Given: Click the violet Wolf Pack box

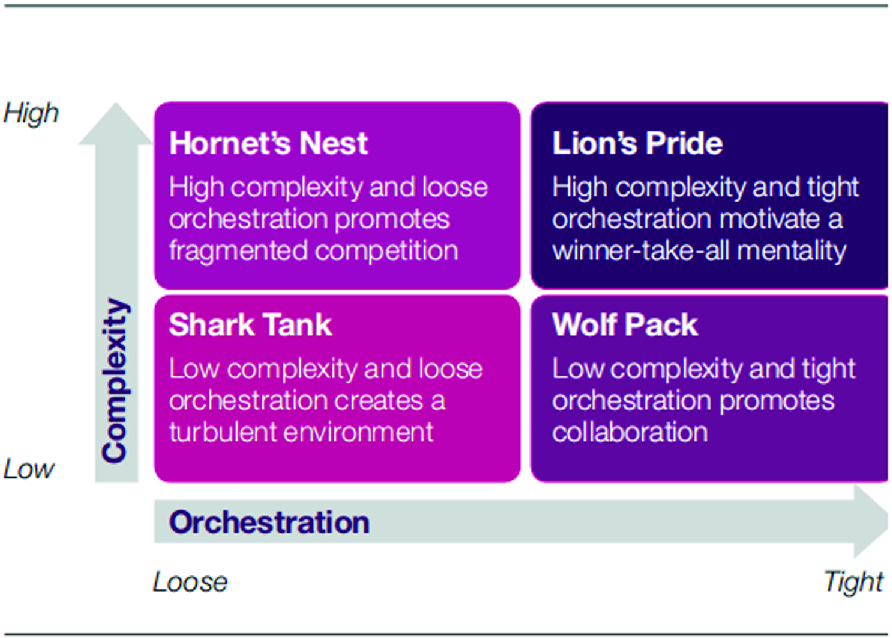Looking at the screenshot, I should tap(710, 389).
